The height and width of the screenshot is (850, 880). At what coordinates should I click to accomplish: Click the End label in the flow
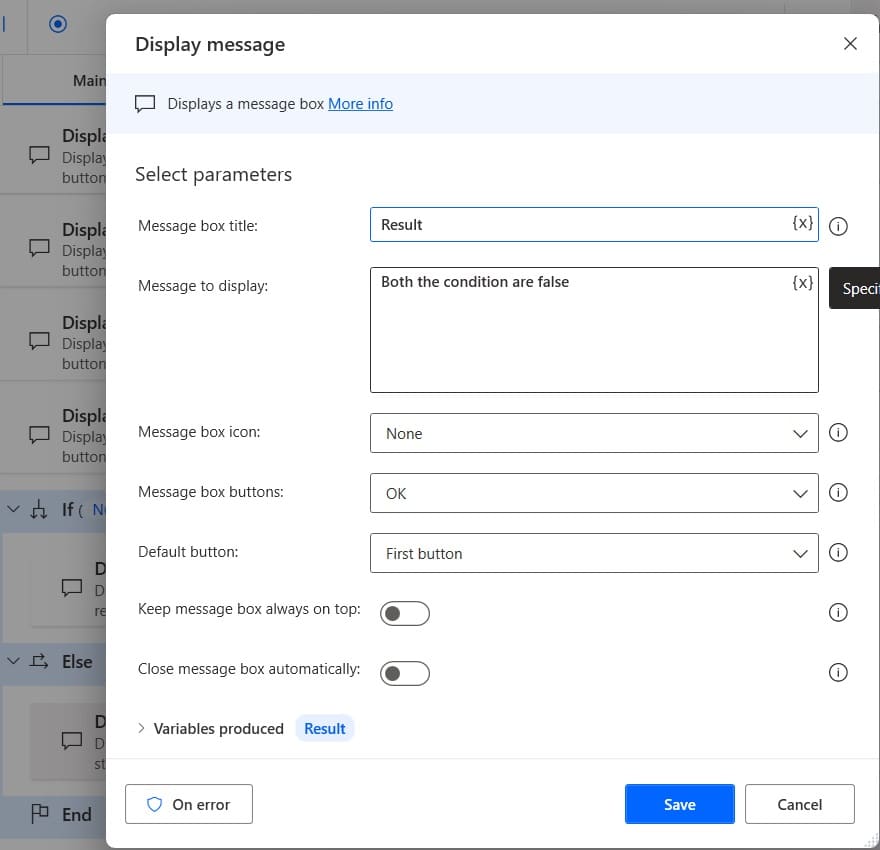click(x=76, y=814)
